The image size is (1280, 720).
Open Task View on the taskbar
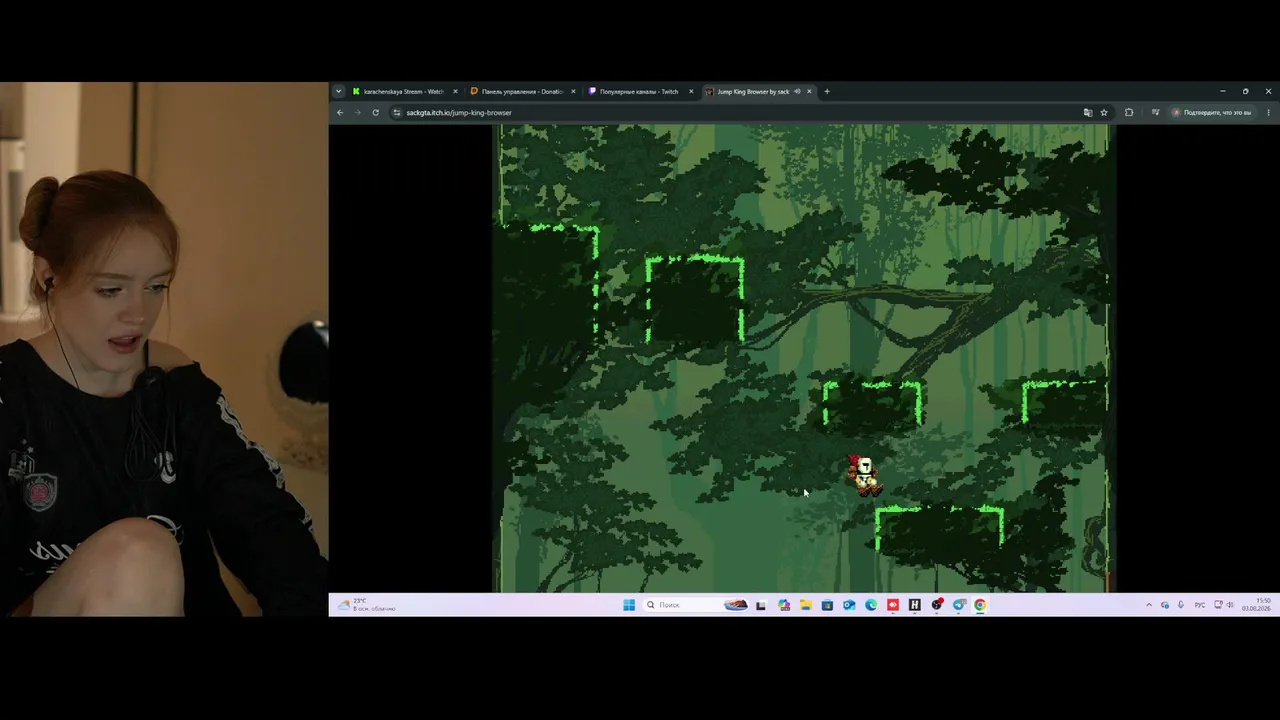tap(761, 605)
